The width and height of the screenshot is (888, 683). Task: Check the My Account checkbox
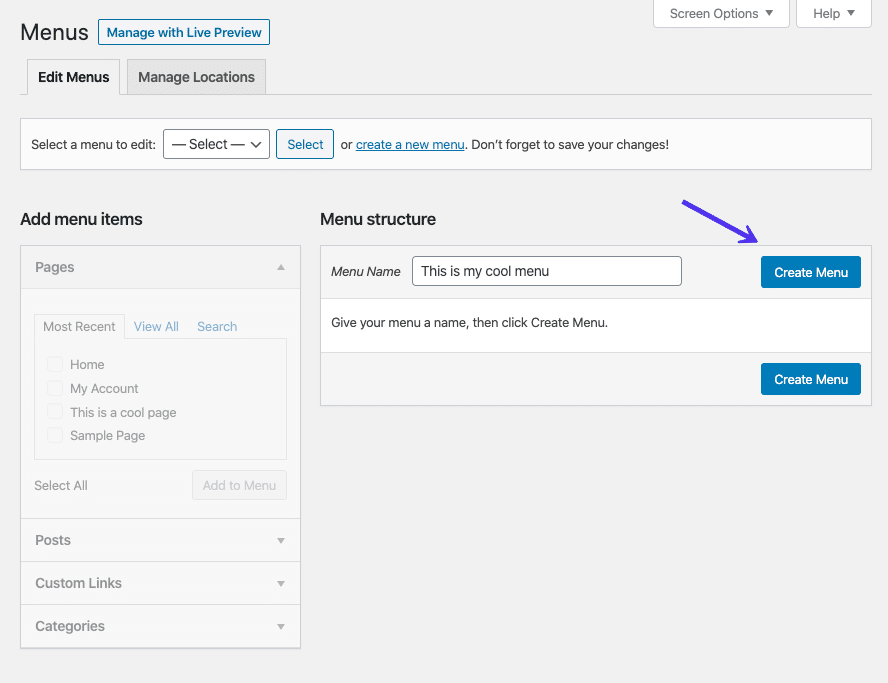tap(54, 388)
